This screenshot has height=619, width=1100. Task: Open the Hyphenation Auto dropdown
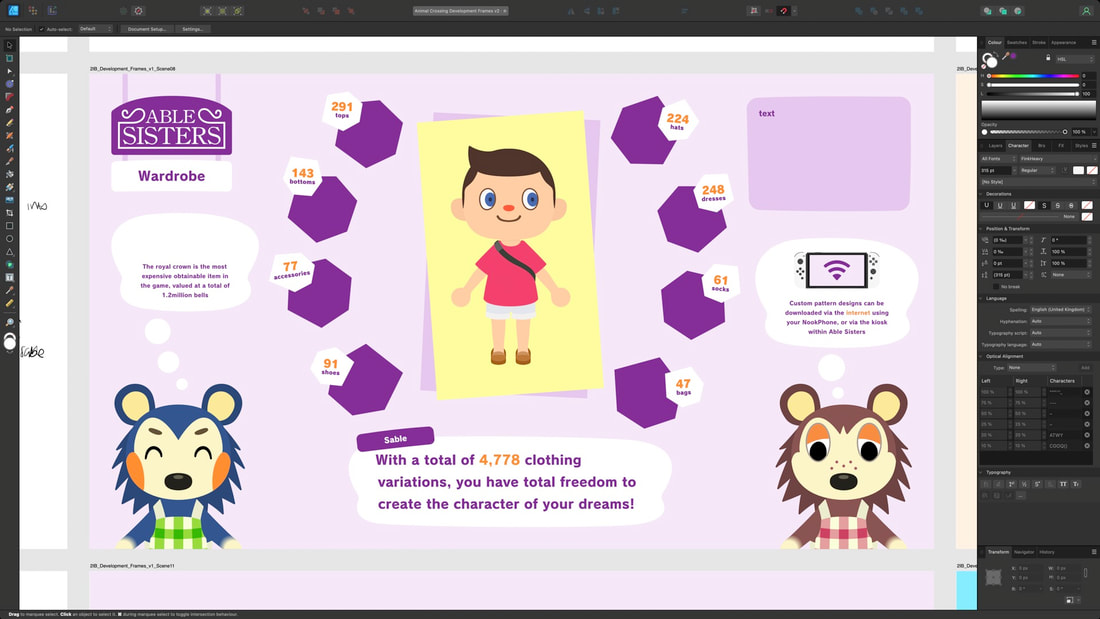(x=1061, y=321)
